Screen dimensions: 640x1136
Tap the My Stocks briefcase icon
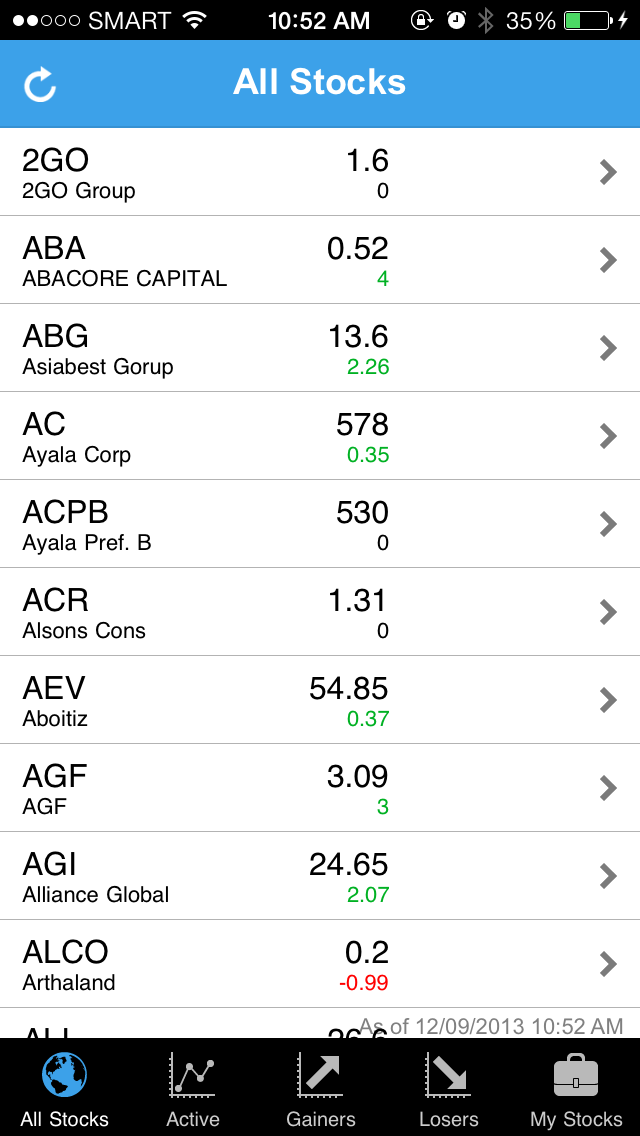(x=576, y=1076)
